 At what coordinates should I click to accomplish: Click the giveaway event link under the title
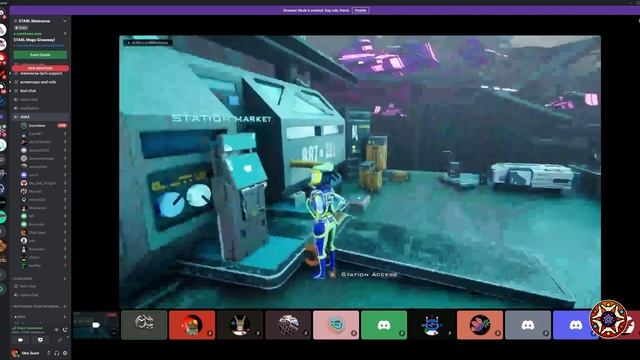click(39, 46)
